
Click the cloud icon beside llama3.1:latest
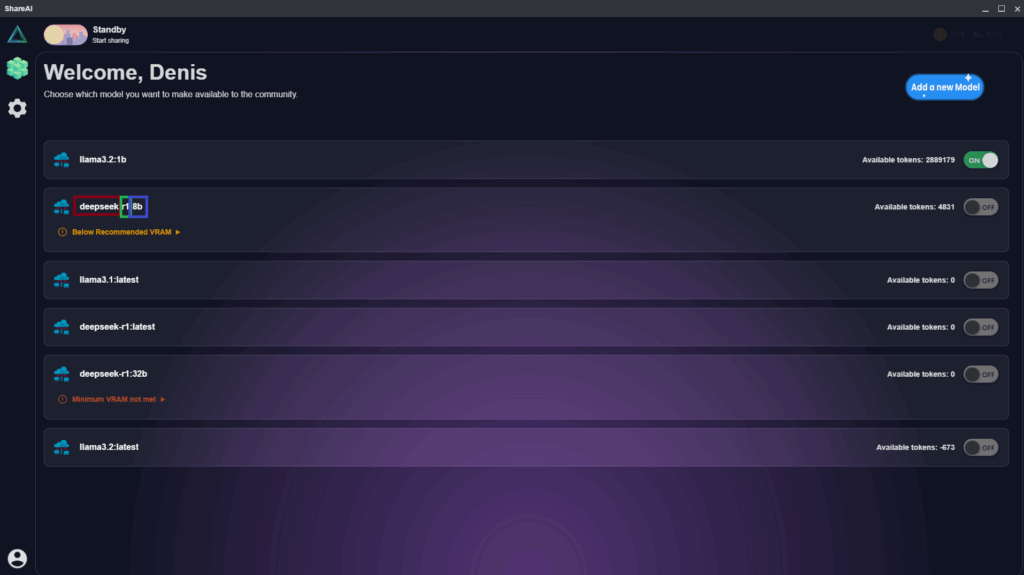click(61, 280)
